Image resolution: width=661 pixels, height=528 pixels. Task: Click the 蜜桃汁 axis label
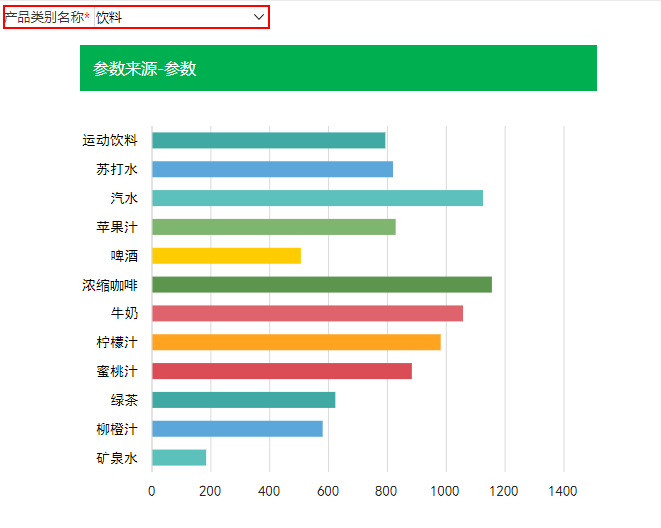(117, 371)
